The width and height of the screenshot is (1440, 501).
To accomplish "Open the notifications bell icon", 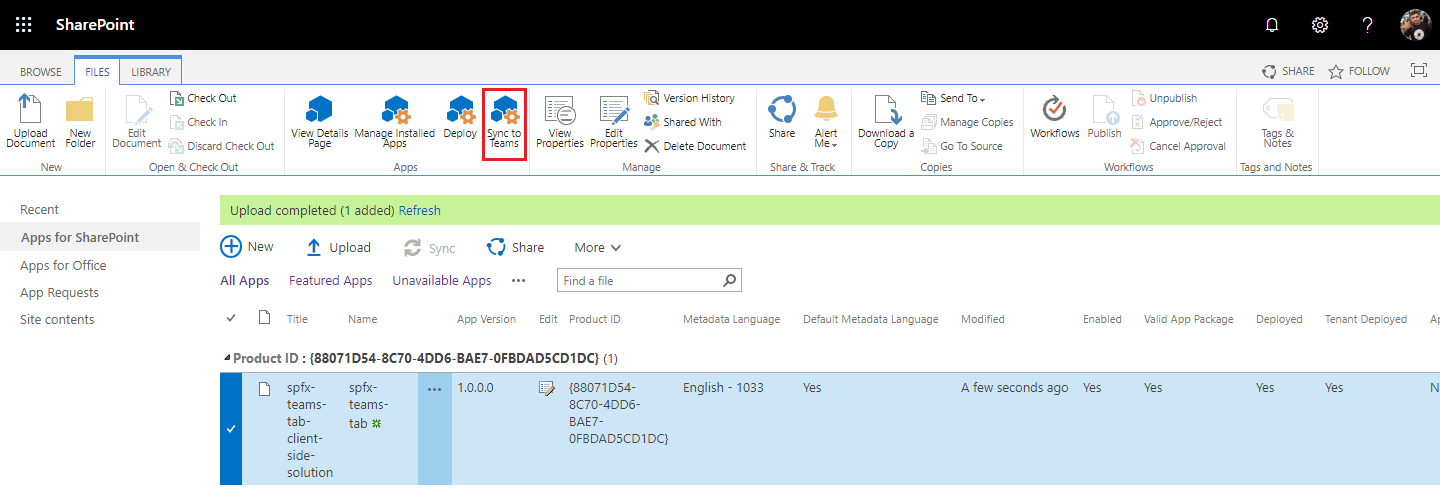I will click(1272, 25).
